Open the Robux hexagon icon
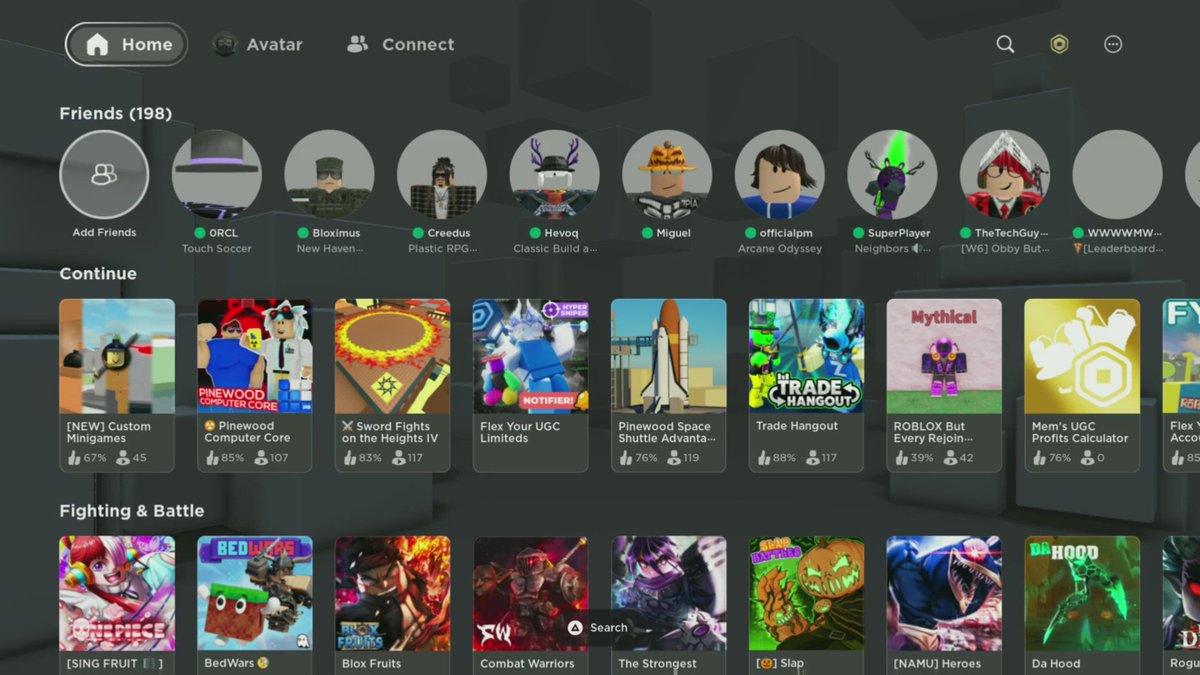The width and height of the screenshot is (1200, 675). click(x=1059, y=44)
